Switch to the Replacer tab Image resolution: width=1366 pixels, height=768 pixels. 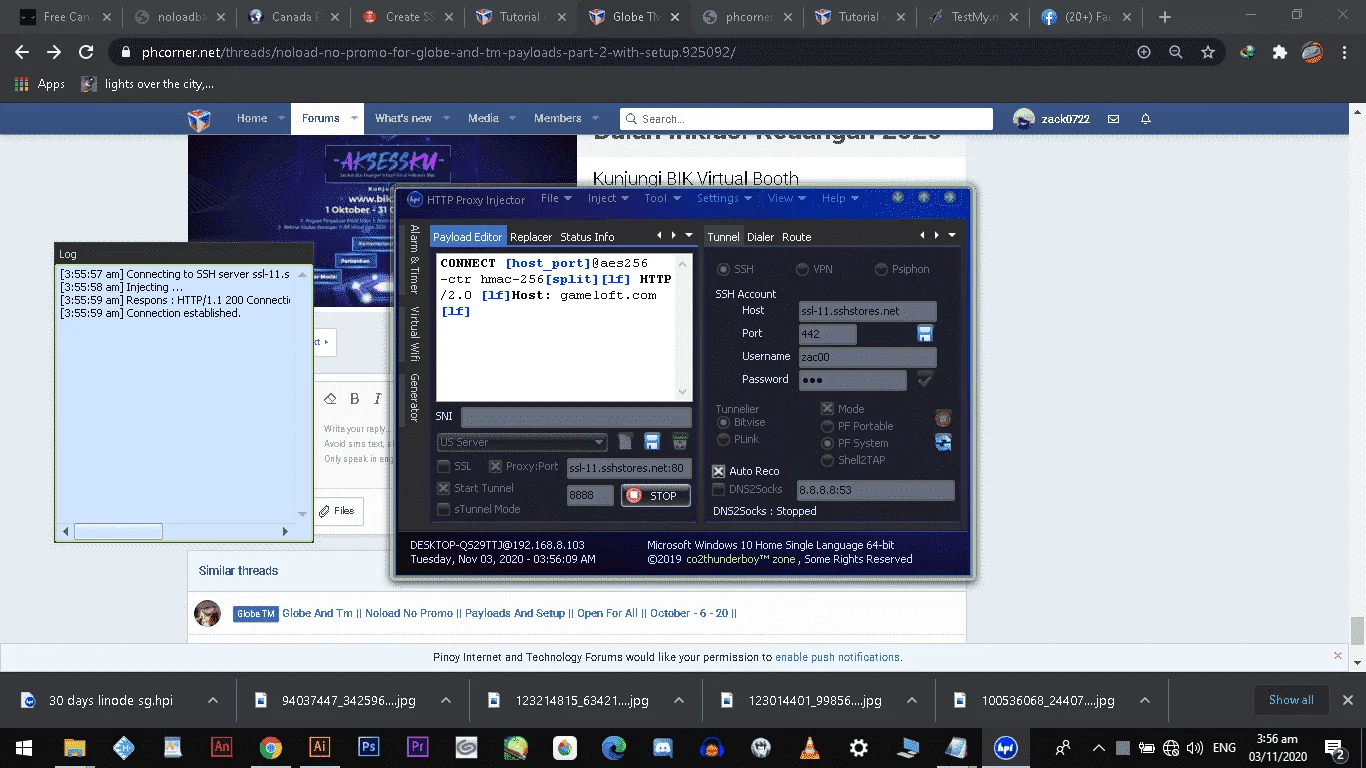pos(531,237)
